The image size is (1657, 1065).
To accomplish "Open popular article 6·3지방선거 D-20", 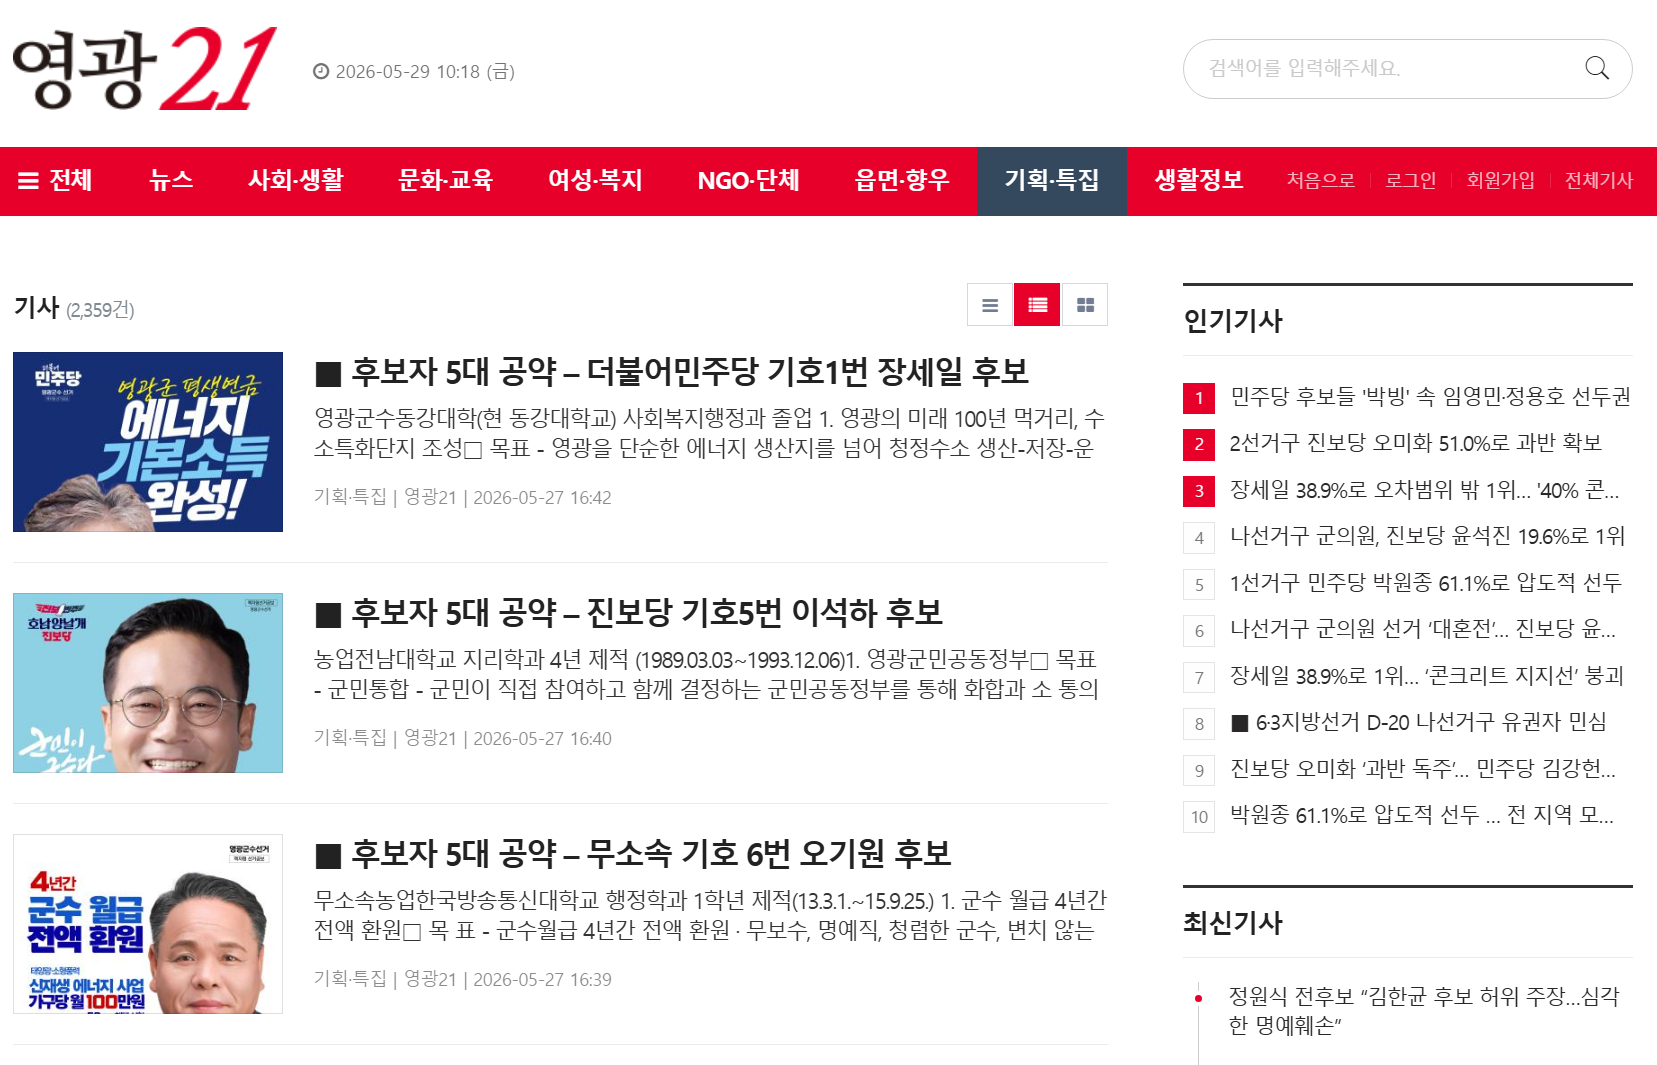I will [1419, 723].
